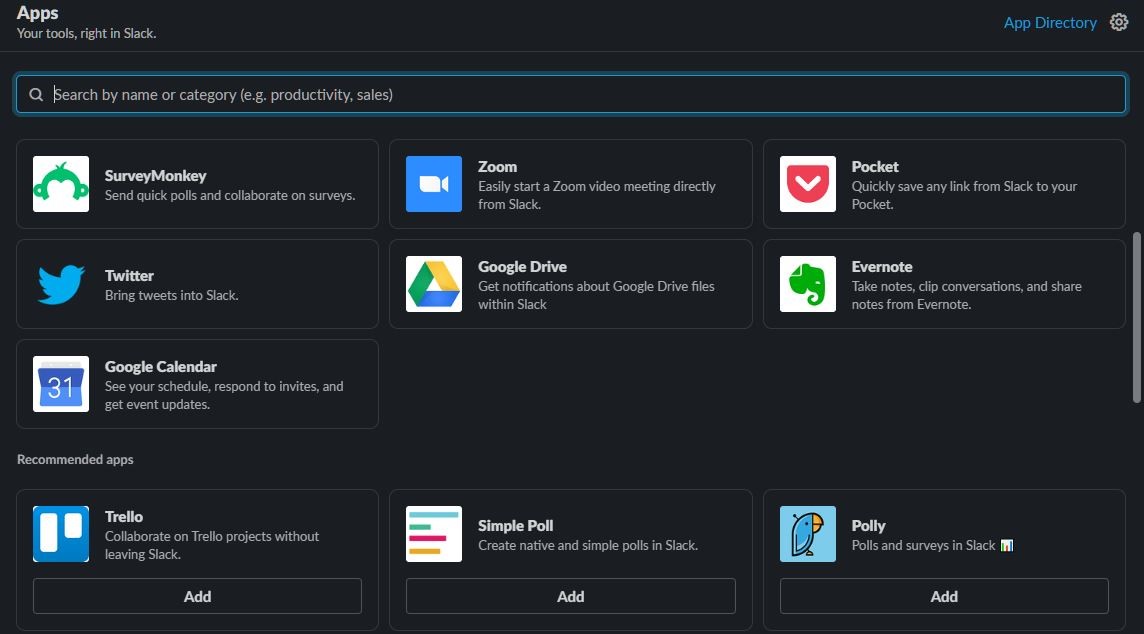Select the Simple Poll title
Viewport: 1144px width, 634px height.
click(516, 525)
